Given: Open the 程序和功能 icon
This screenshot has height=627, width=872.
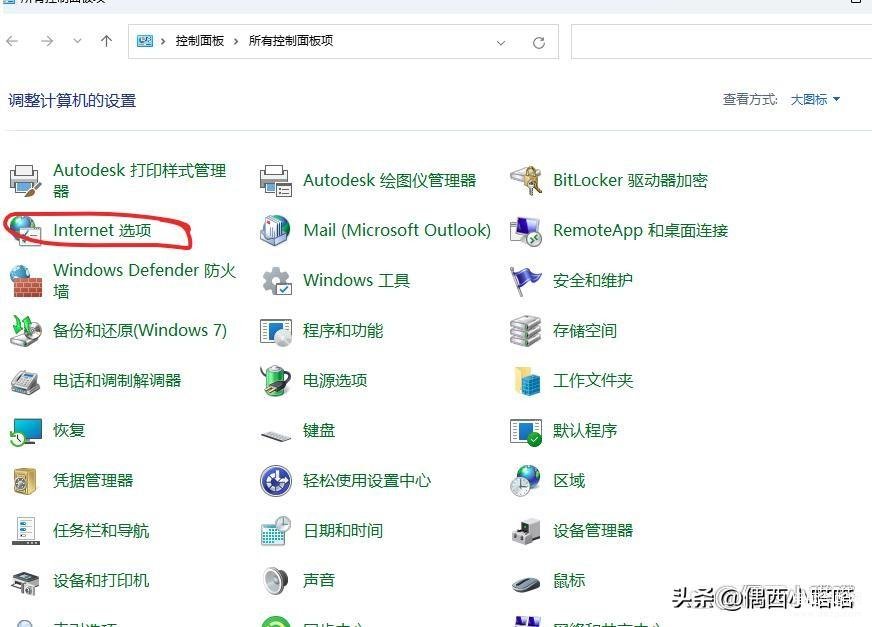Looking at the screenshot, I should [276, 331].
